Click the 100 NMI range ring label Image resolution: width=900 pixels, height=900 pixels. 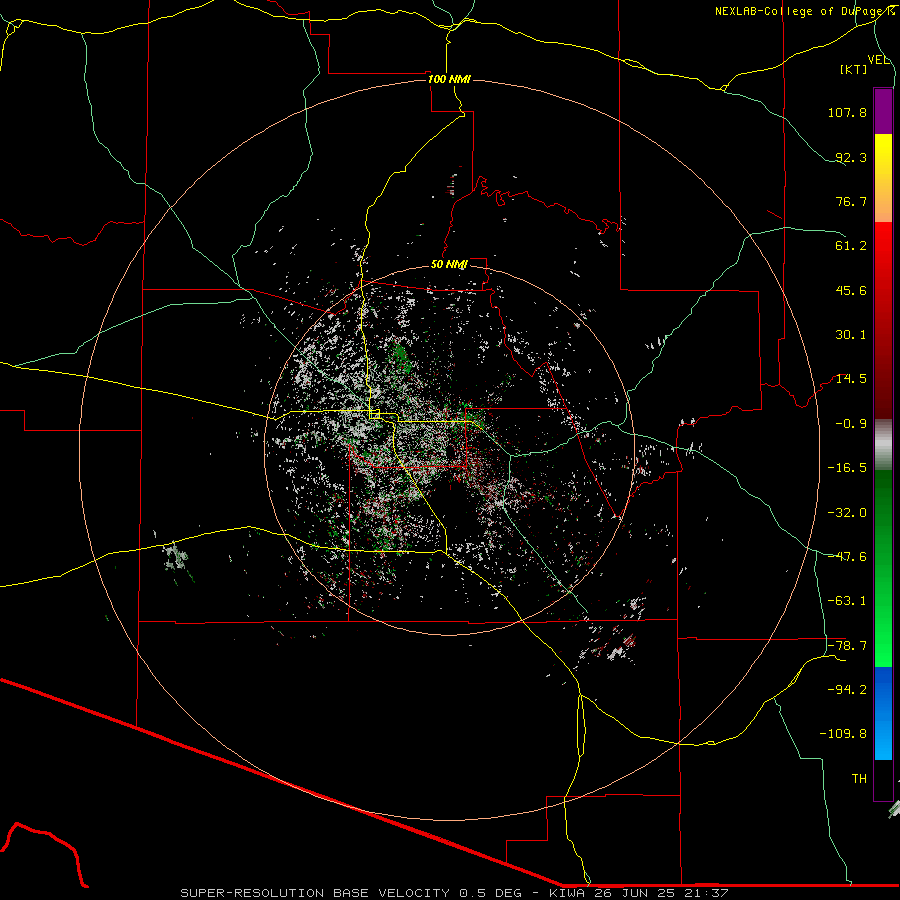(x=449, y=79)
